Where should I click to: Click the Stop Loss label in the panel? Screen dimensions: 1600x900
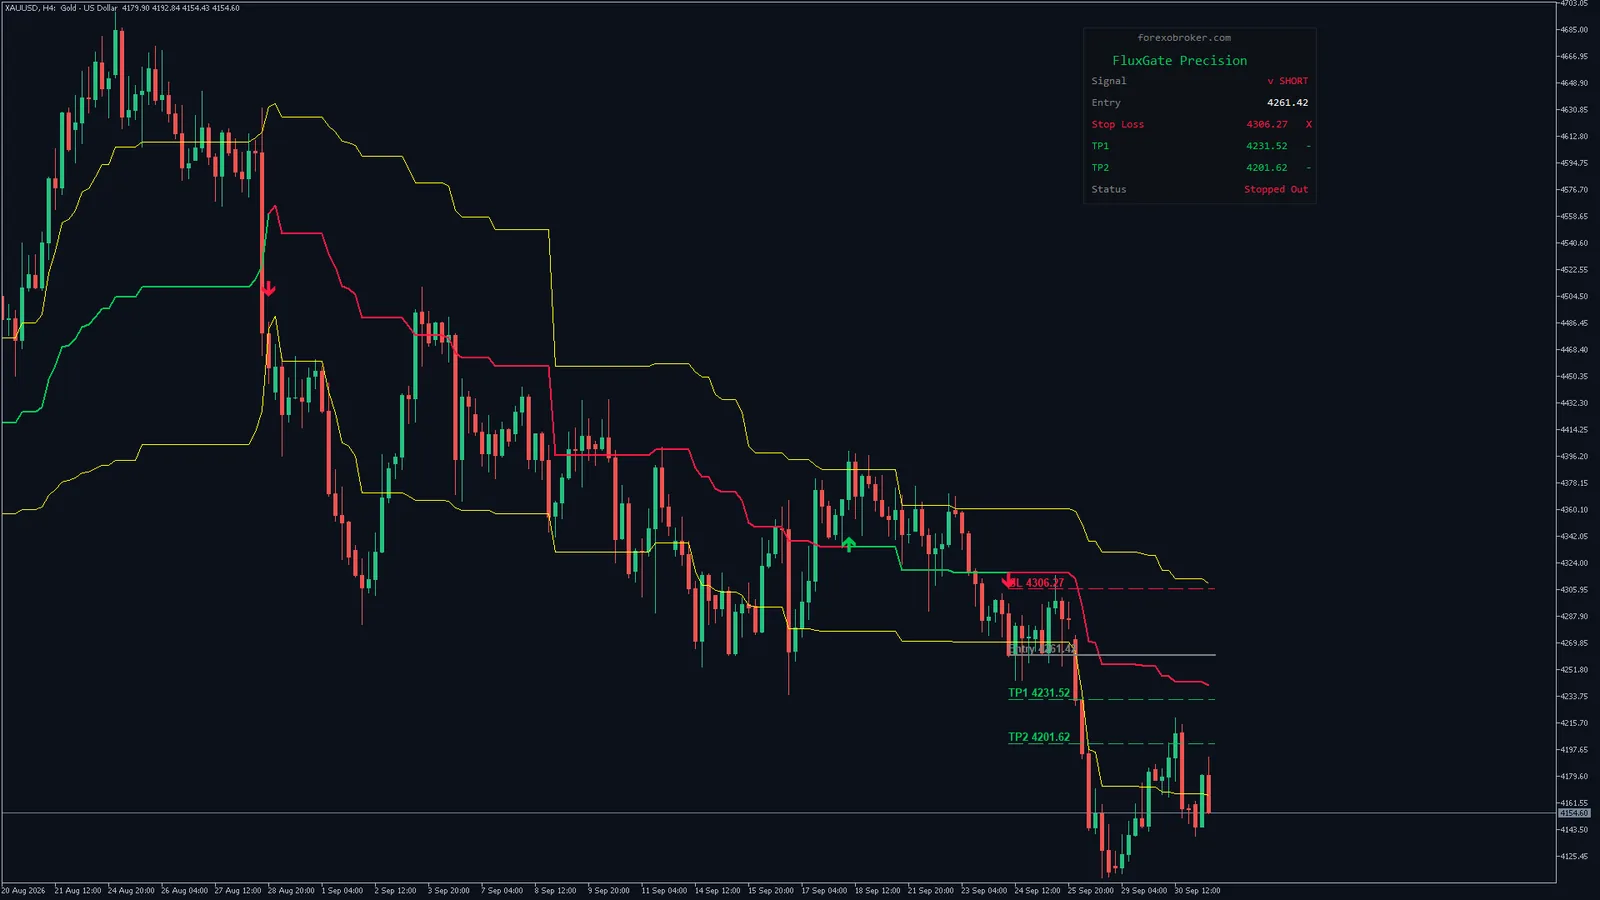[1118, 124]
